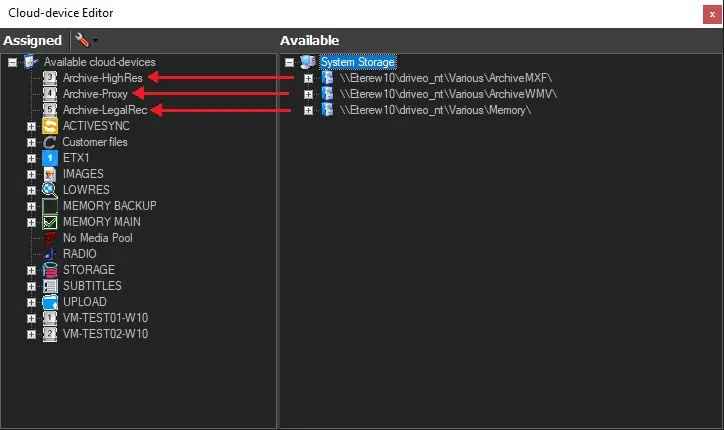Expand the ETX1 tree node
724x430 pixels.
pyautogui.click(x=31, y=158)
